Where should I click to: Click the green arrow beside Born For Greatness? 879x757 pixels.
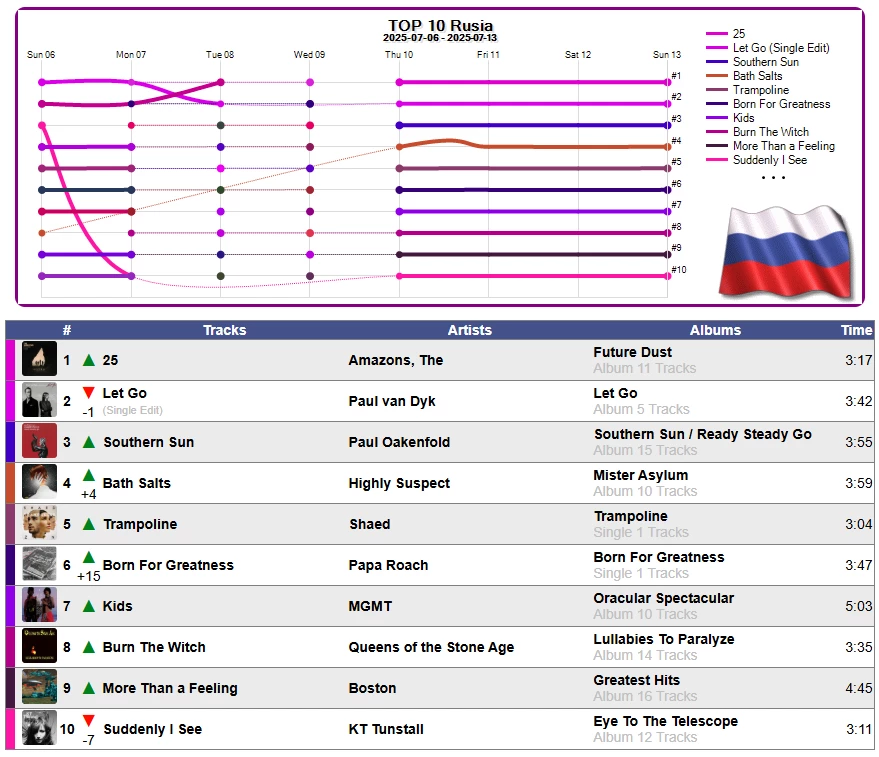89,557
